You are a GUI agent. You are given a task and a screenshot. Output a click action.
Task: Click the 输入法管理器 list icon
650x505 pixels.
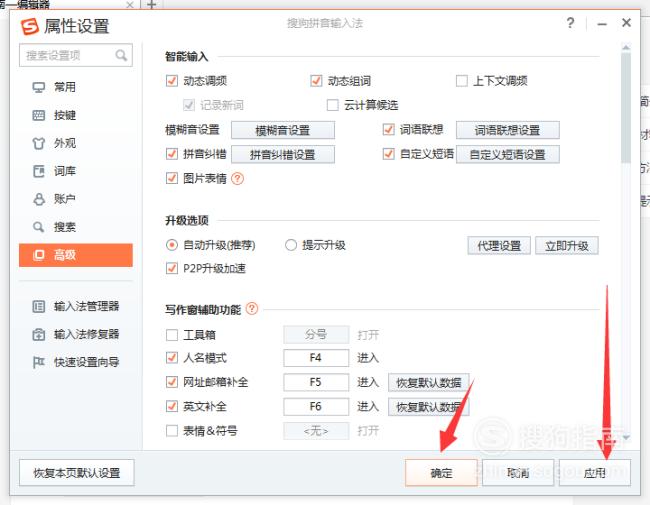pyautogui.click(x=39, y=307)
